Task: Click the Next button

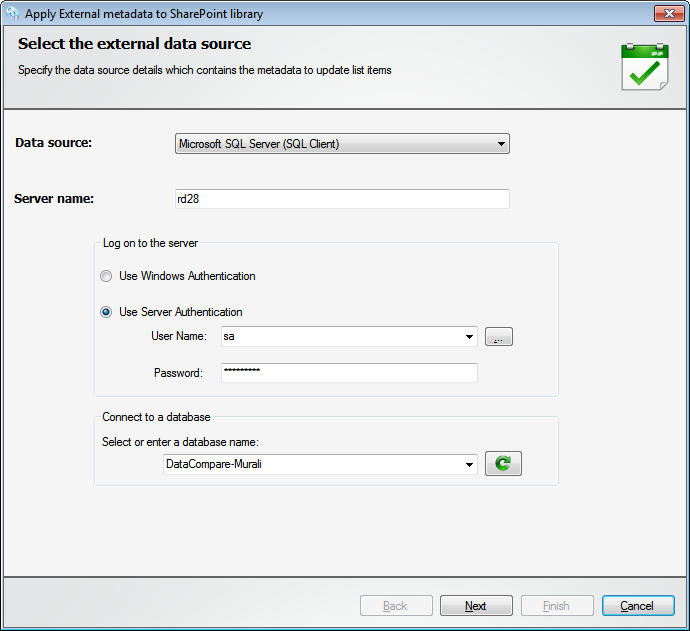Action: coord(476,606)
